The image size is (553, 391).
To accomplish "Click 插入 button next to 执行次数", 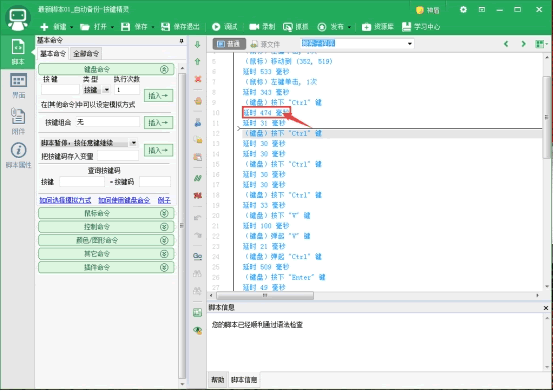I will (x=158, y=96).
